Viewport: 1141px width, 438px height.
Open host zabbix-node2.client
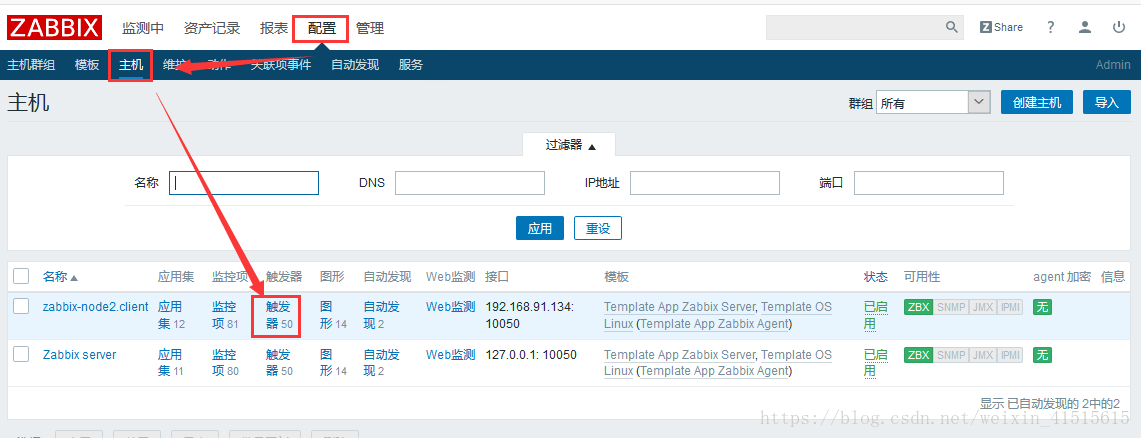95,306
